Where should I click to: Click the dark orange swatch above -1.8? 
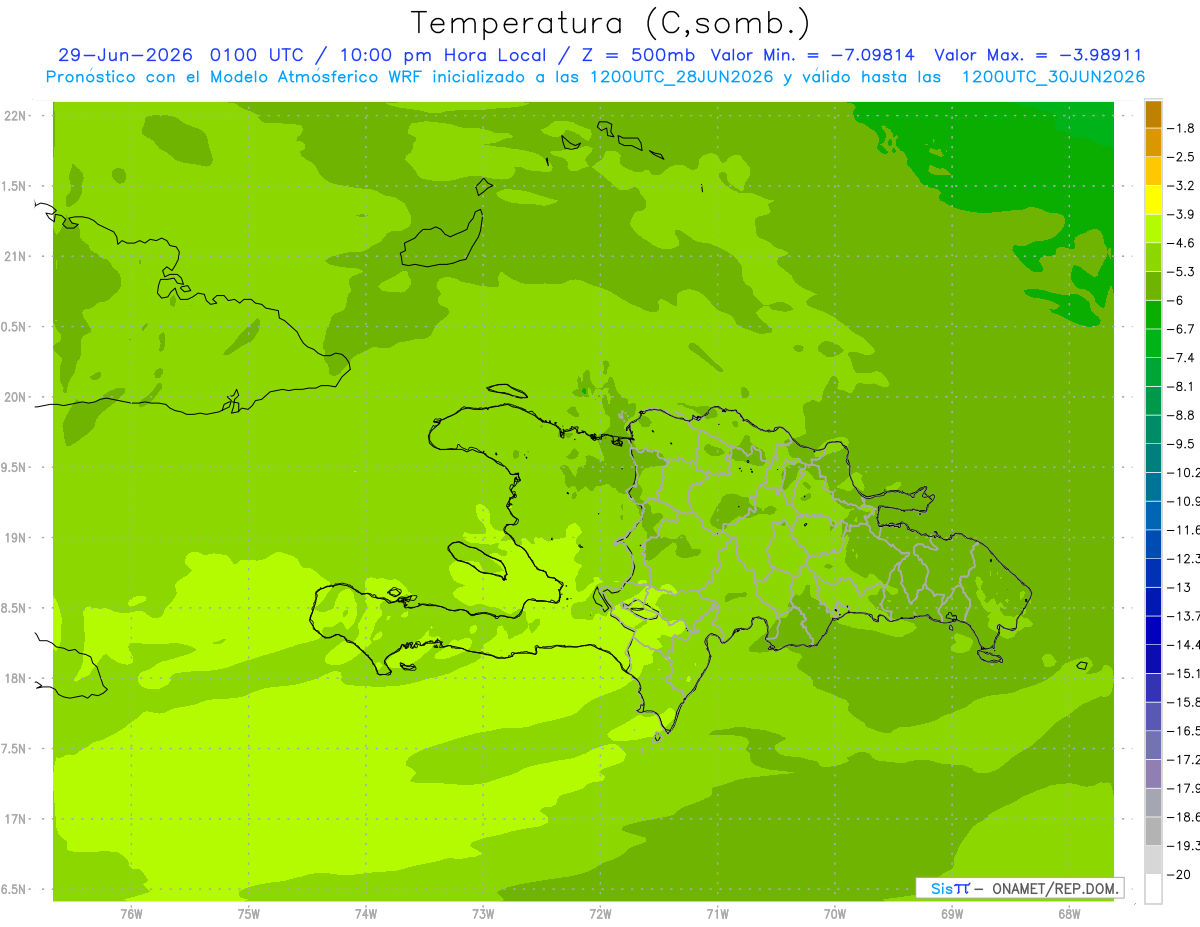(1153, 114)
